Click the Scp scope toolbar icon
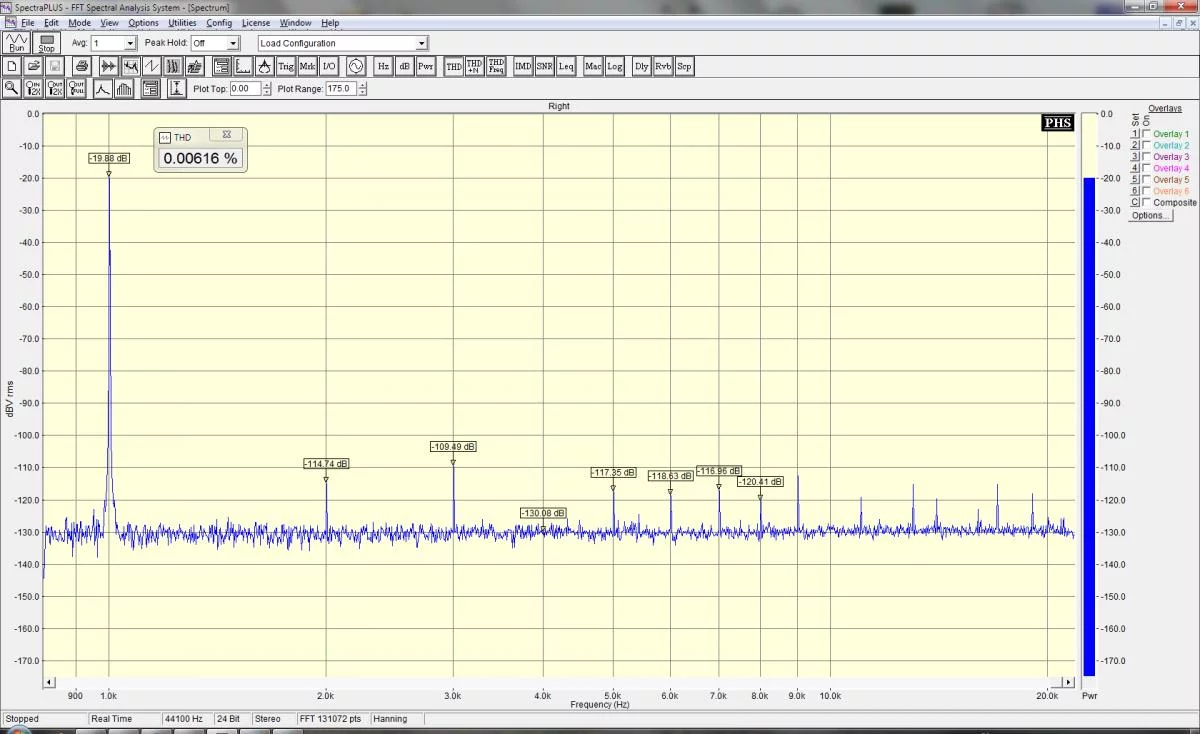 684,66
